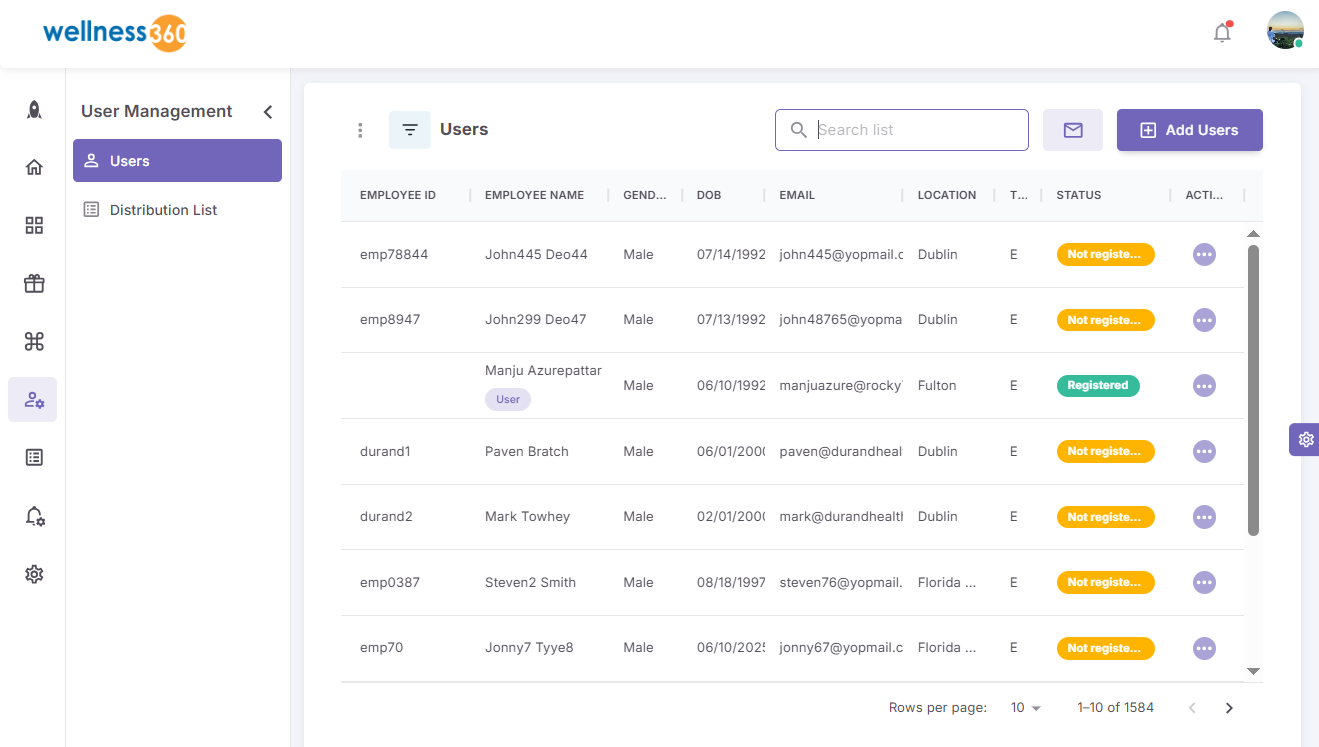
Task: Select Users item in User Management menu
Action: coord(177,161)
